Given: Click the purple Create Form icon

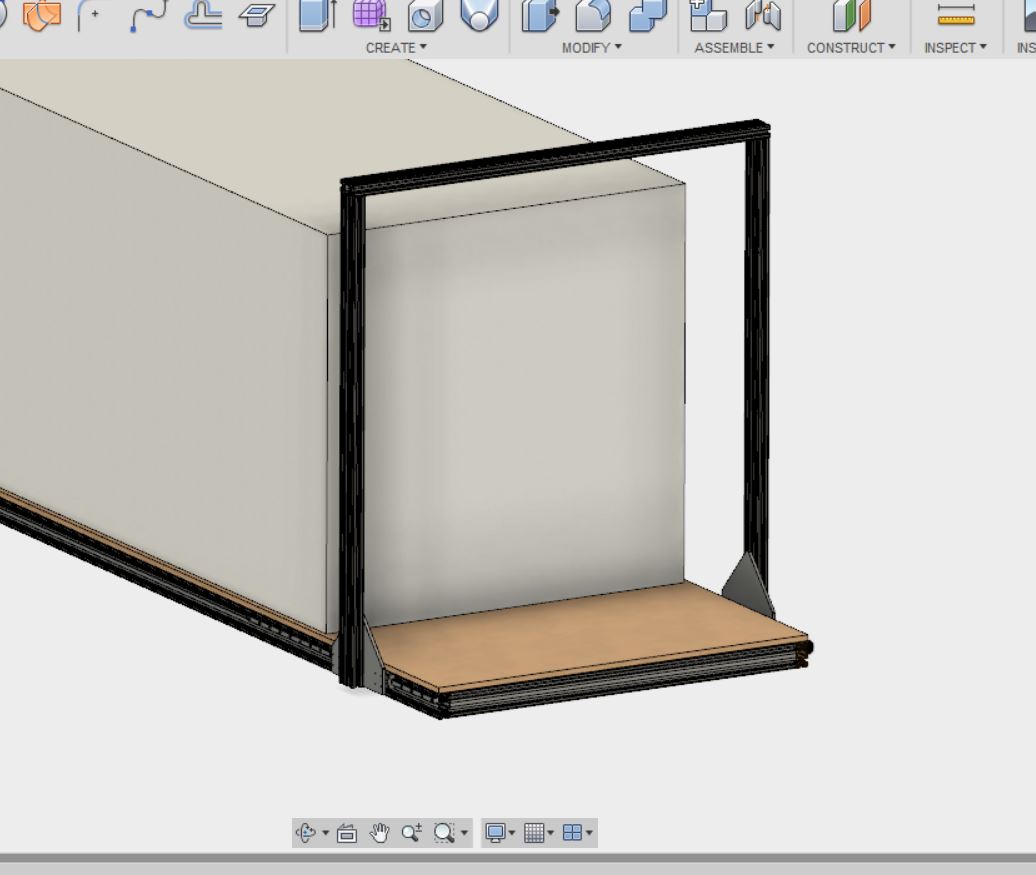Looking at the screenshot, I should click(x=370, y=15).
